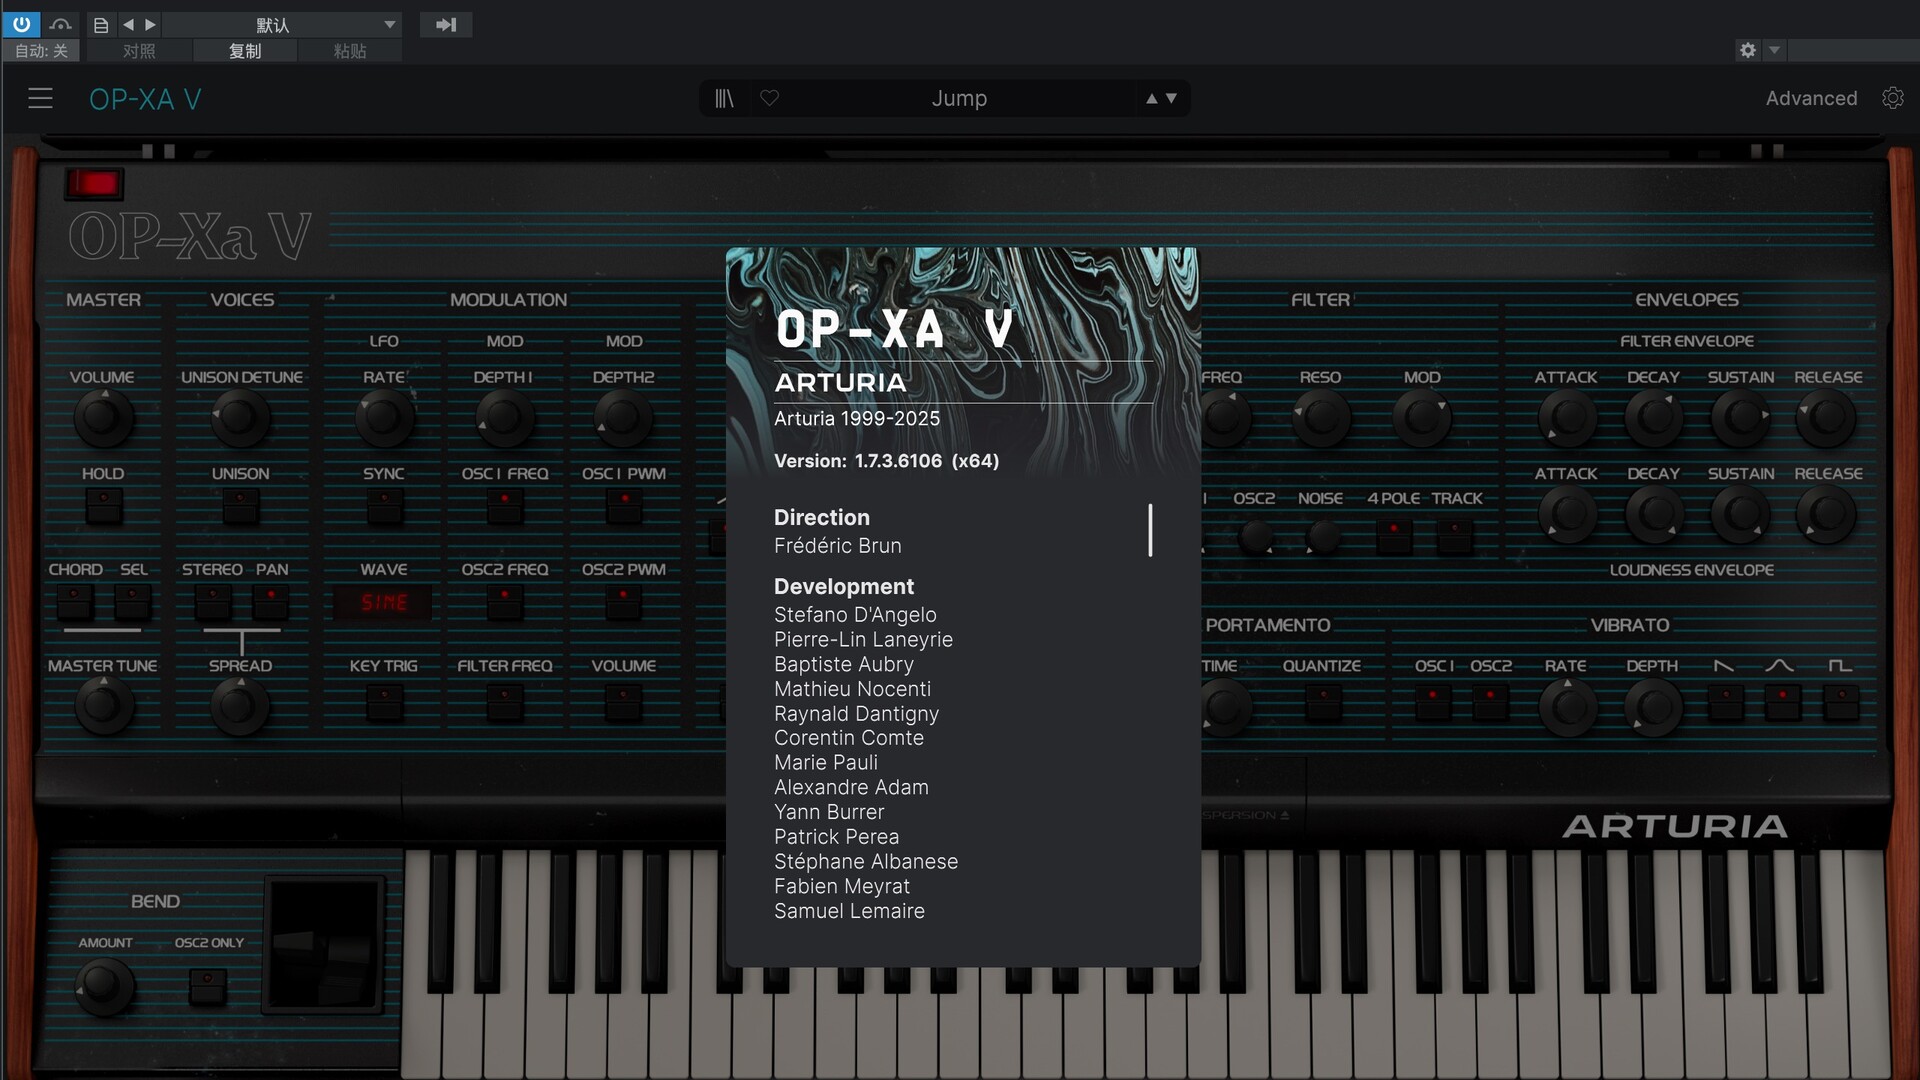Toggle the OSC2 PWM modulation button
Screen dimensions: 1920x1080
tap(624, 603)
